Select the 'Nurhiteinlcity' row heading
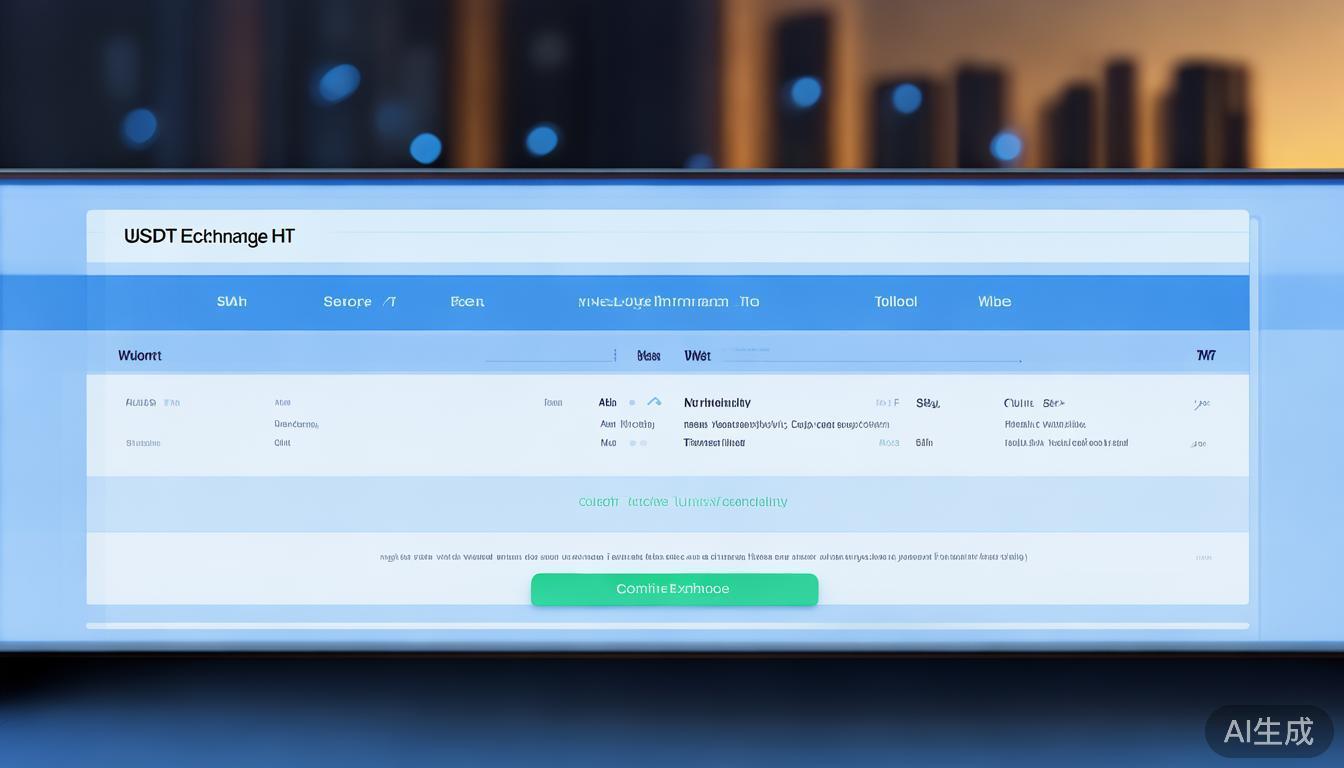Viewport: 1344px width, 768px height. [x=716, y=403]
